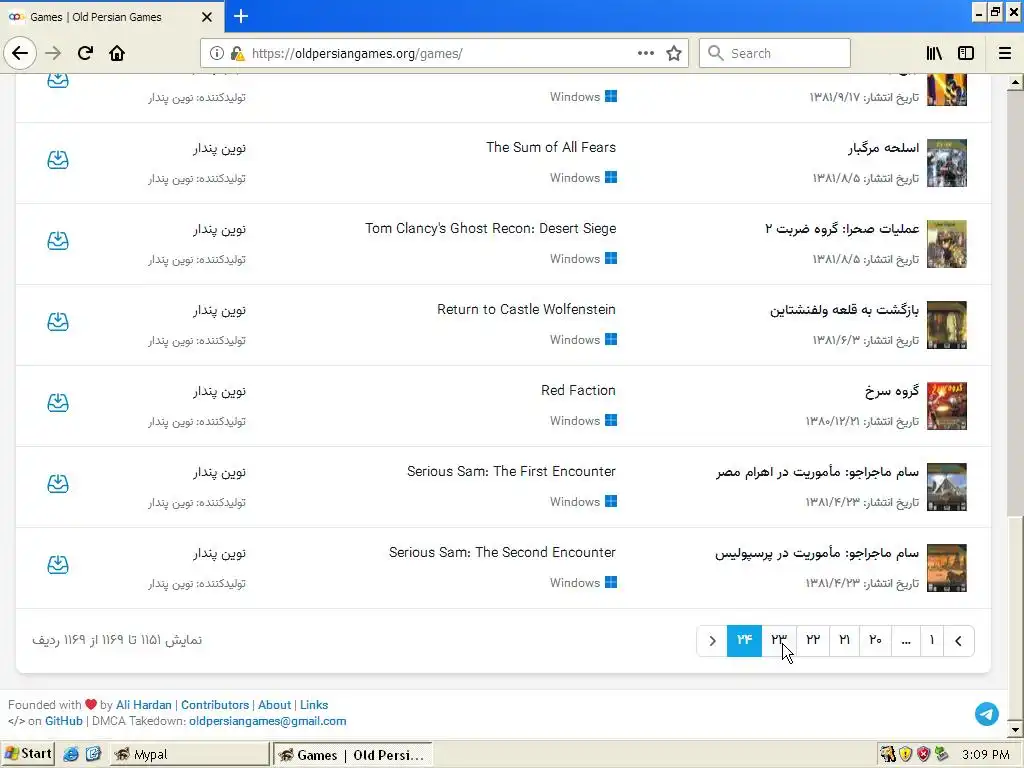Go to pagination page ۲۲
Viewport: 1024px width, 768px height.
(812, 640)
